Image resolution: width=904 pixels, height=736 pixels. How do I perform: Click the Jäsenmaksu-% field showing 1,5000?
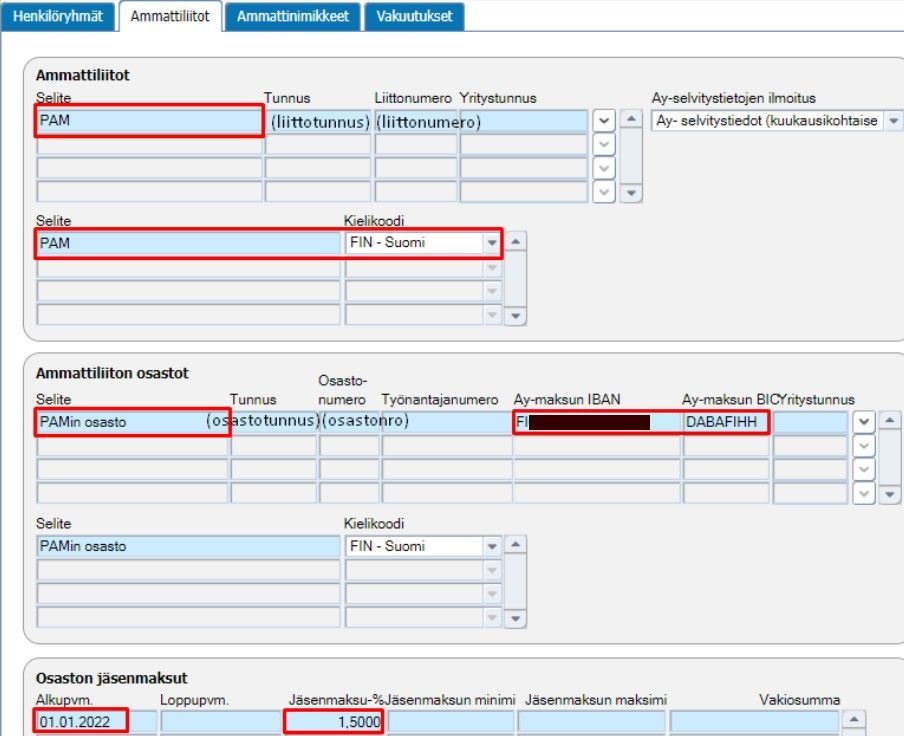click(x=334, y=722)
